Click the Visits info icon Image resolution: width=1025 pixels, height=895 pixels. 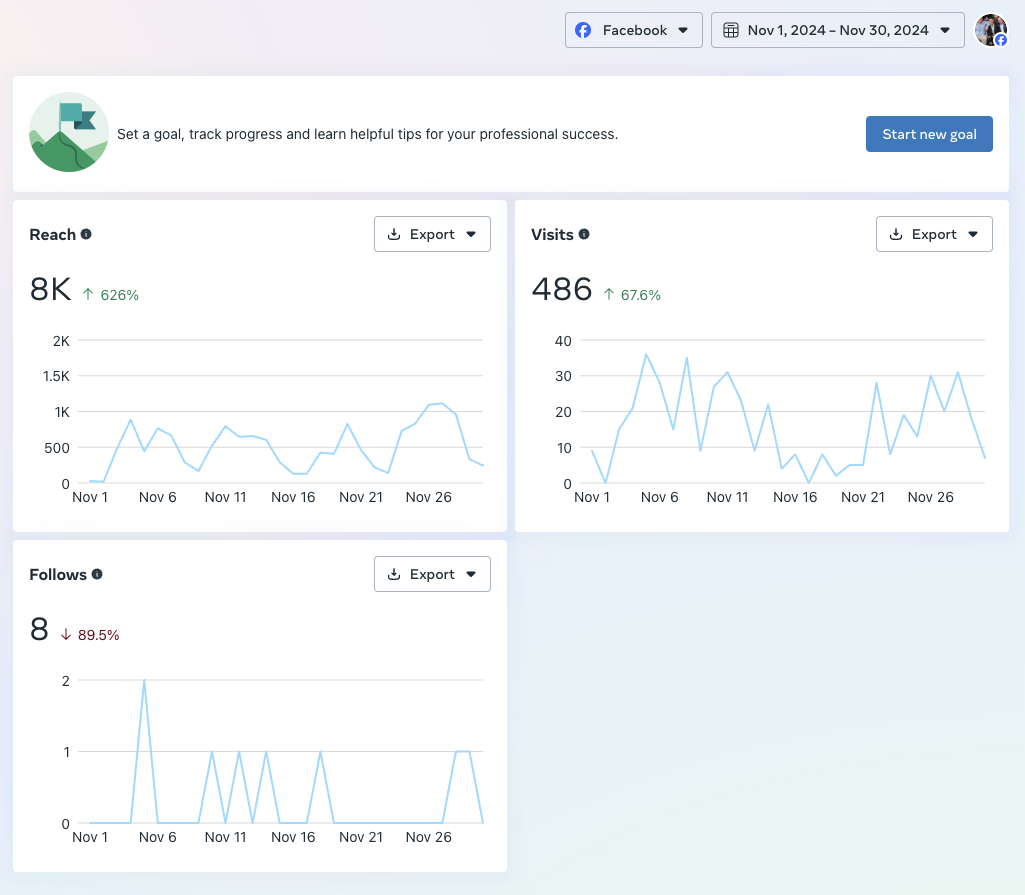(584, 234)
